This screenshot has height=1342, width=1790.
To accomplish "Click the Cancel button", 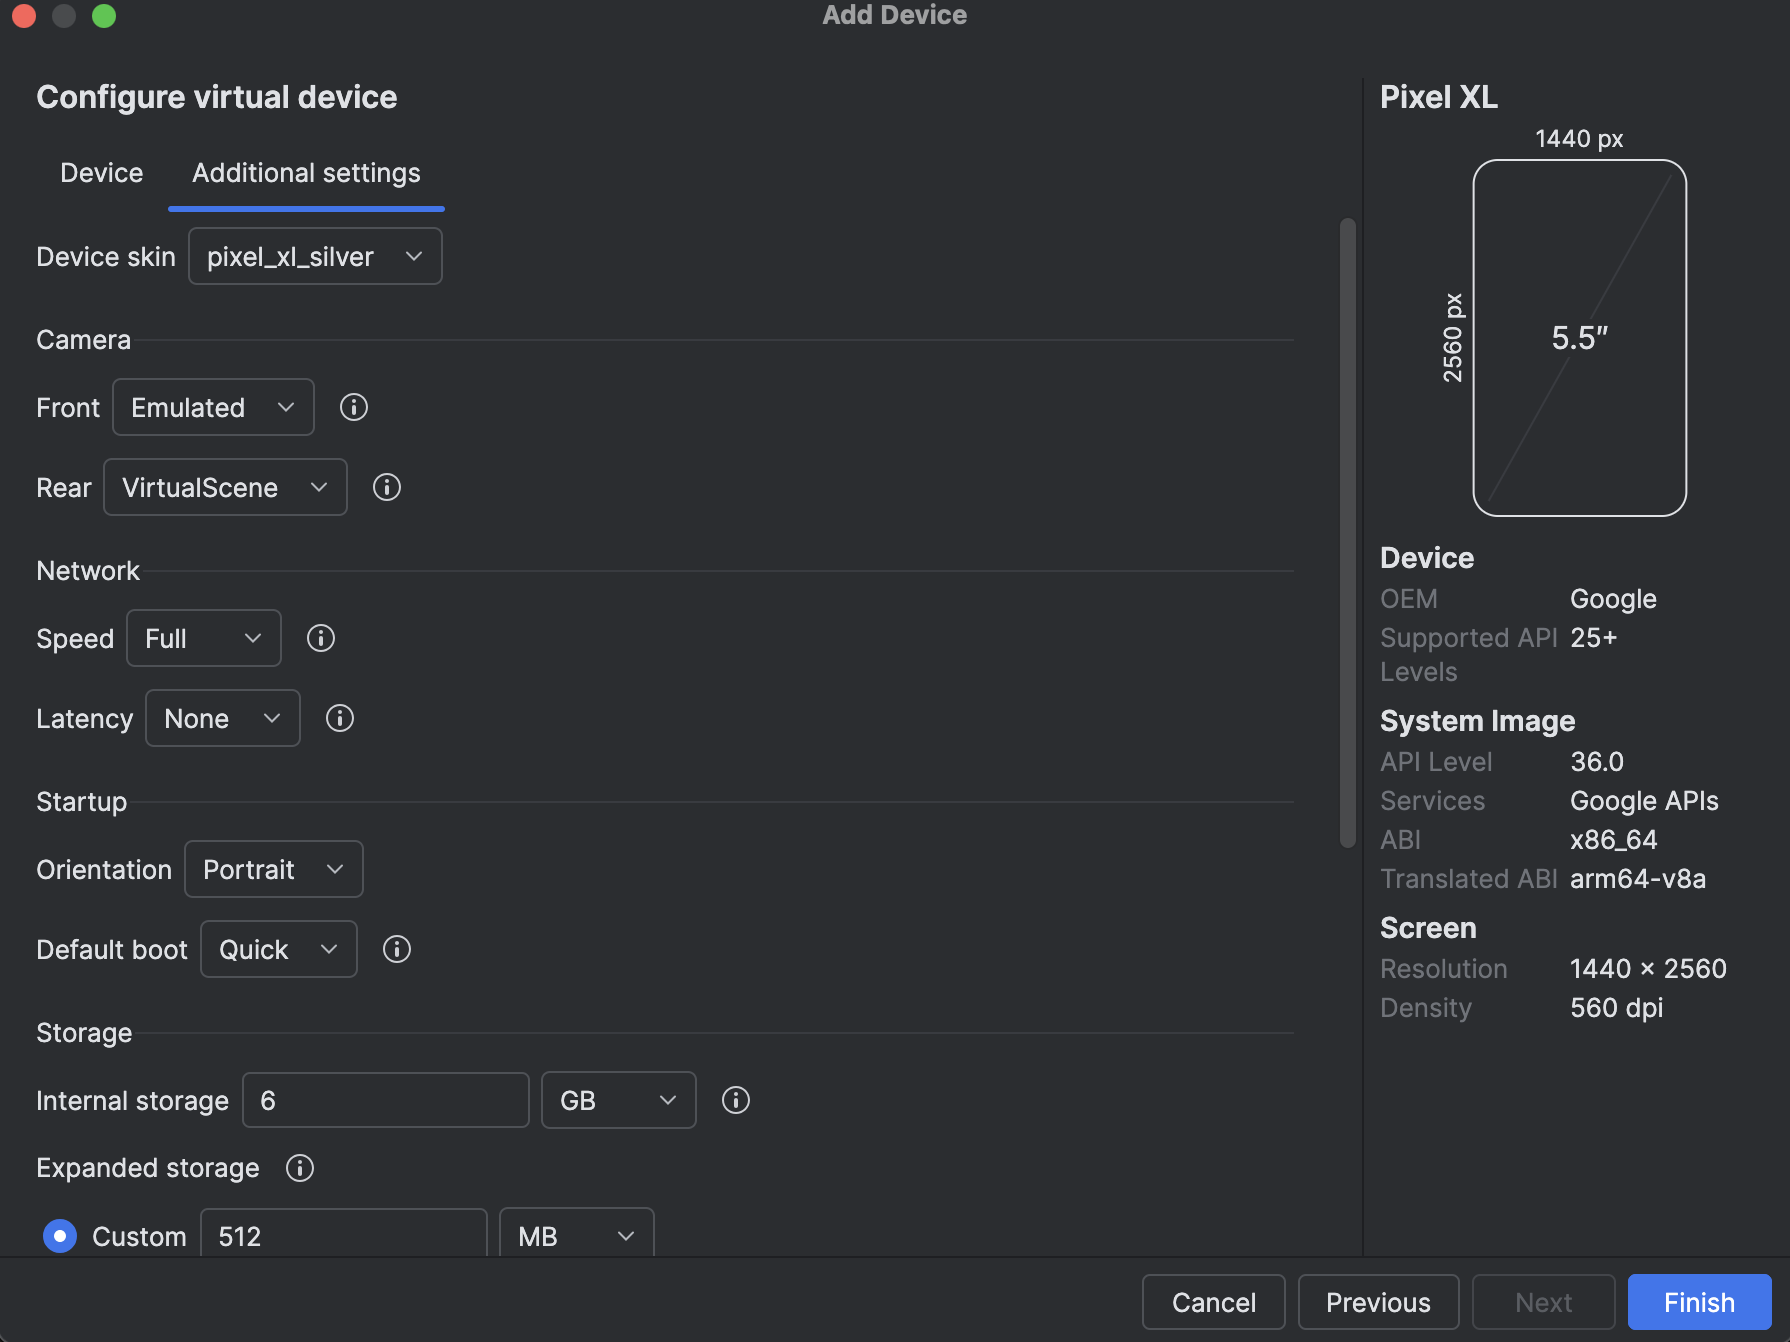I will tap(1214, 1302).
